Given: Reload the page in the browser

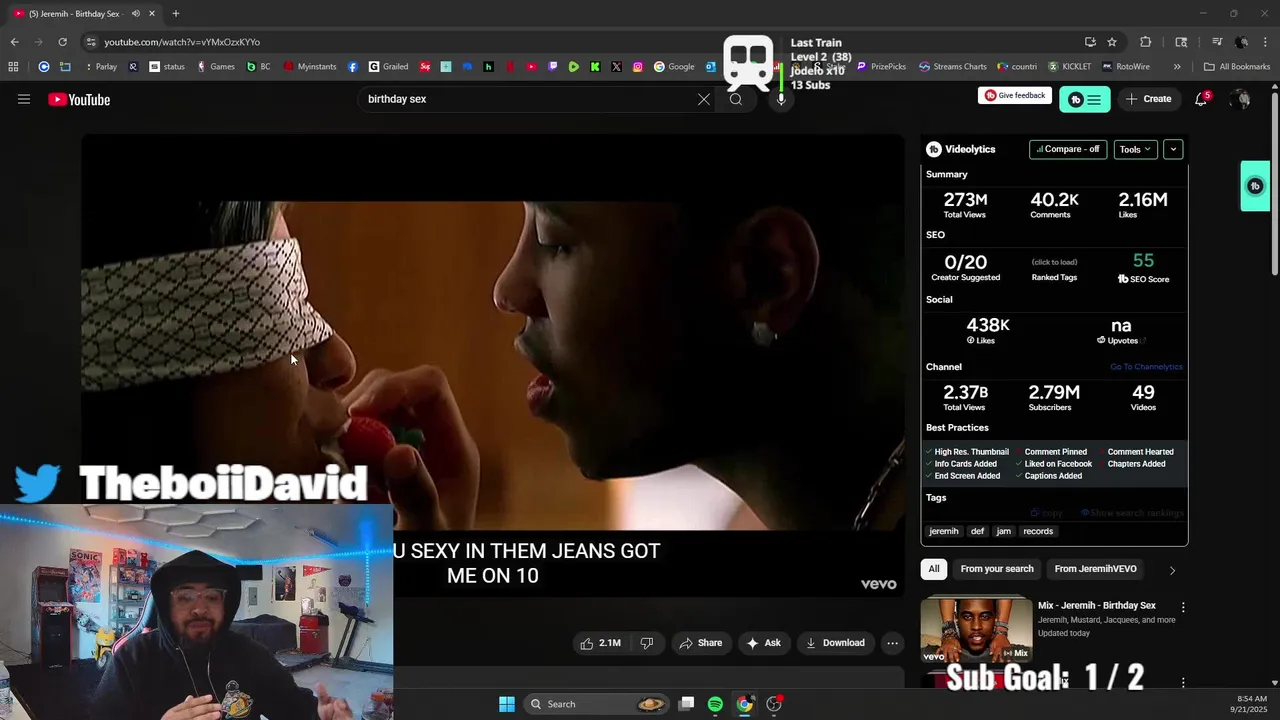Looking at the screenshot, I should pyautogui.click(x=62, y=42).
